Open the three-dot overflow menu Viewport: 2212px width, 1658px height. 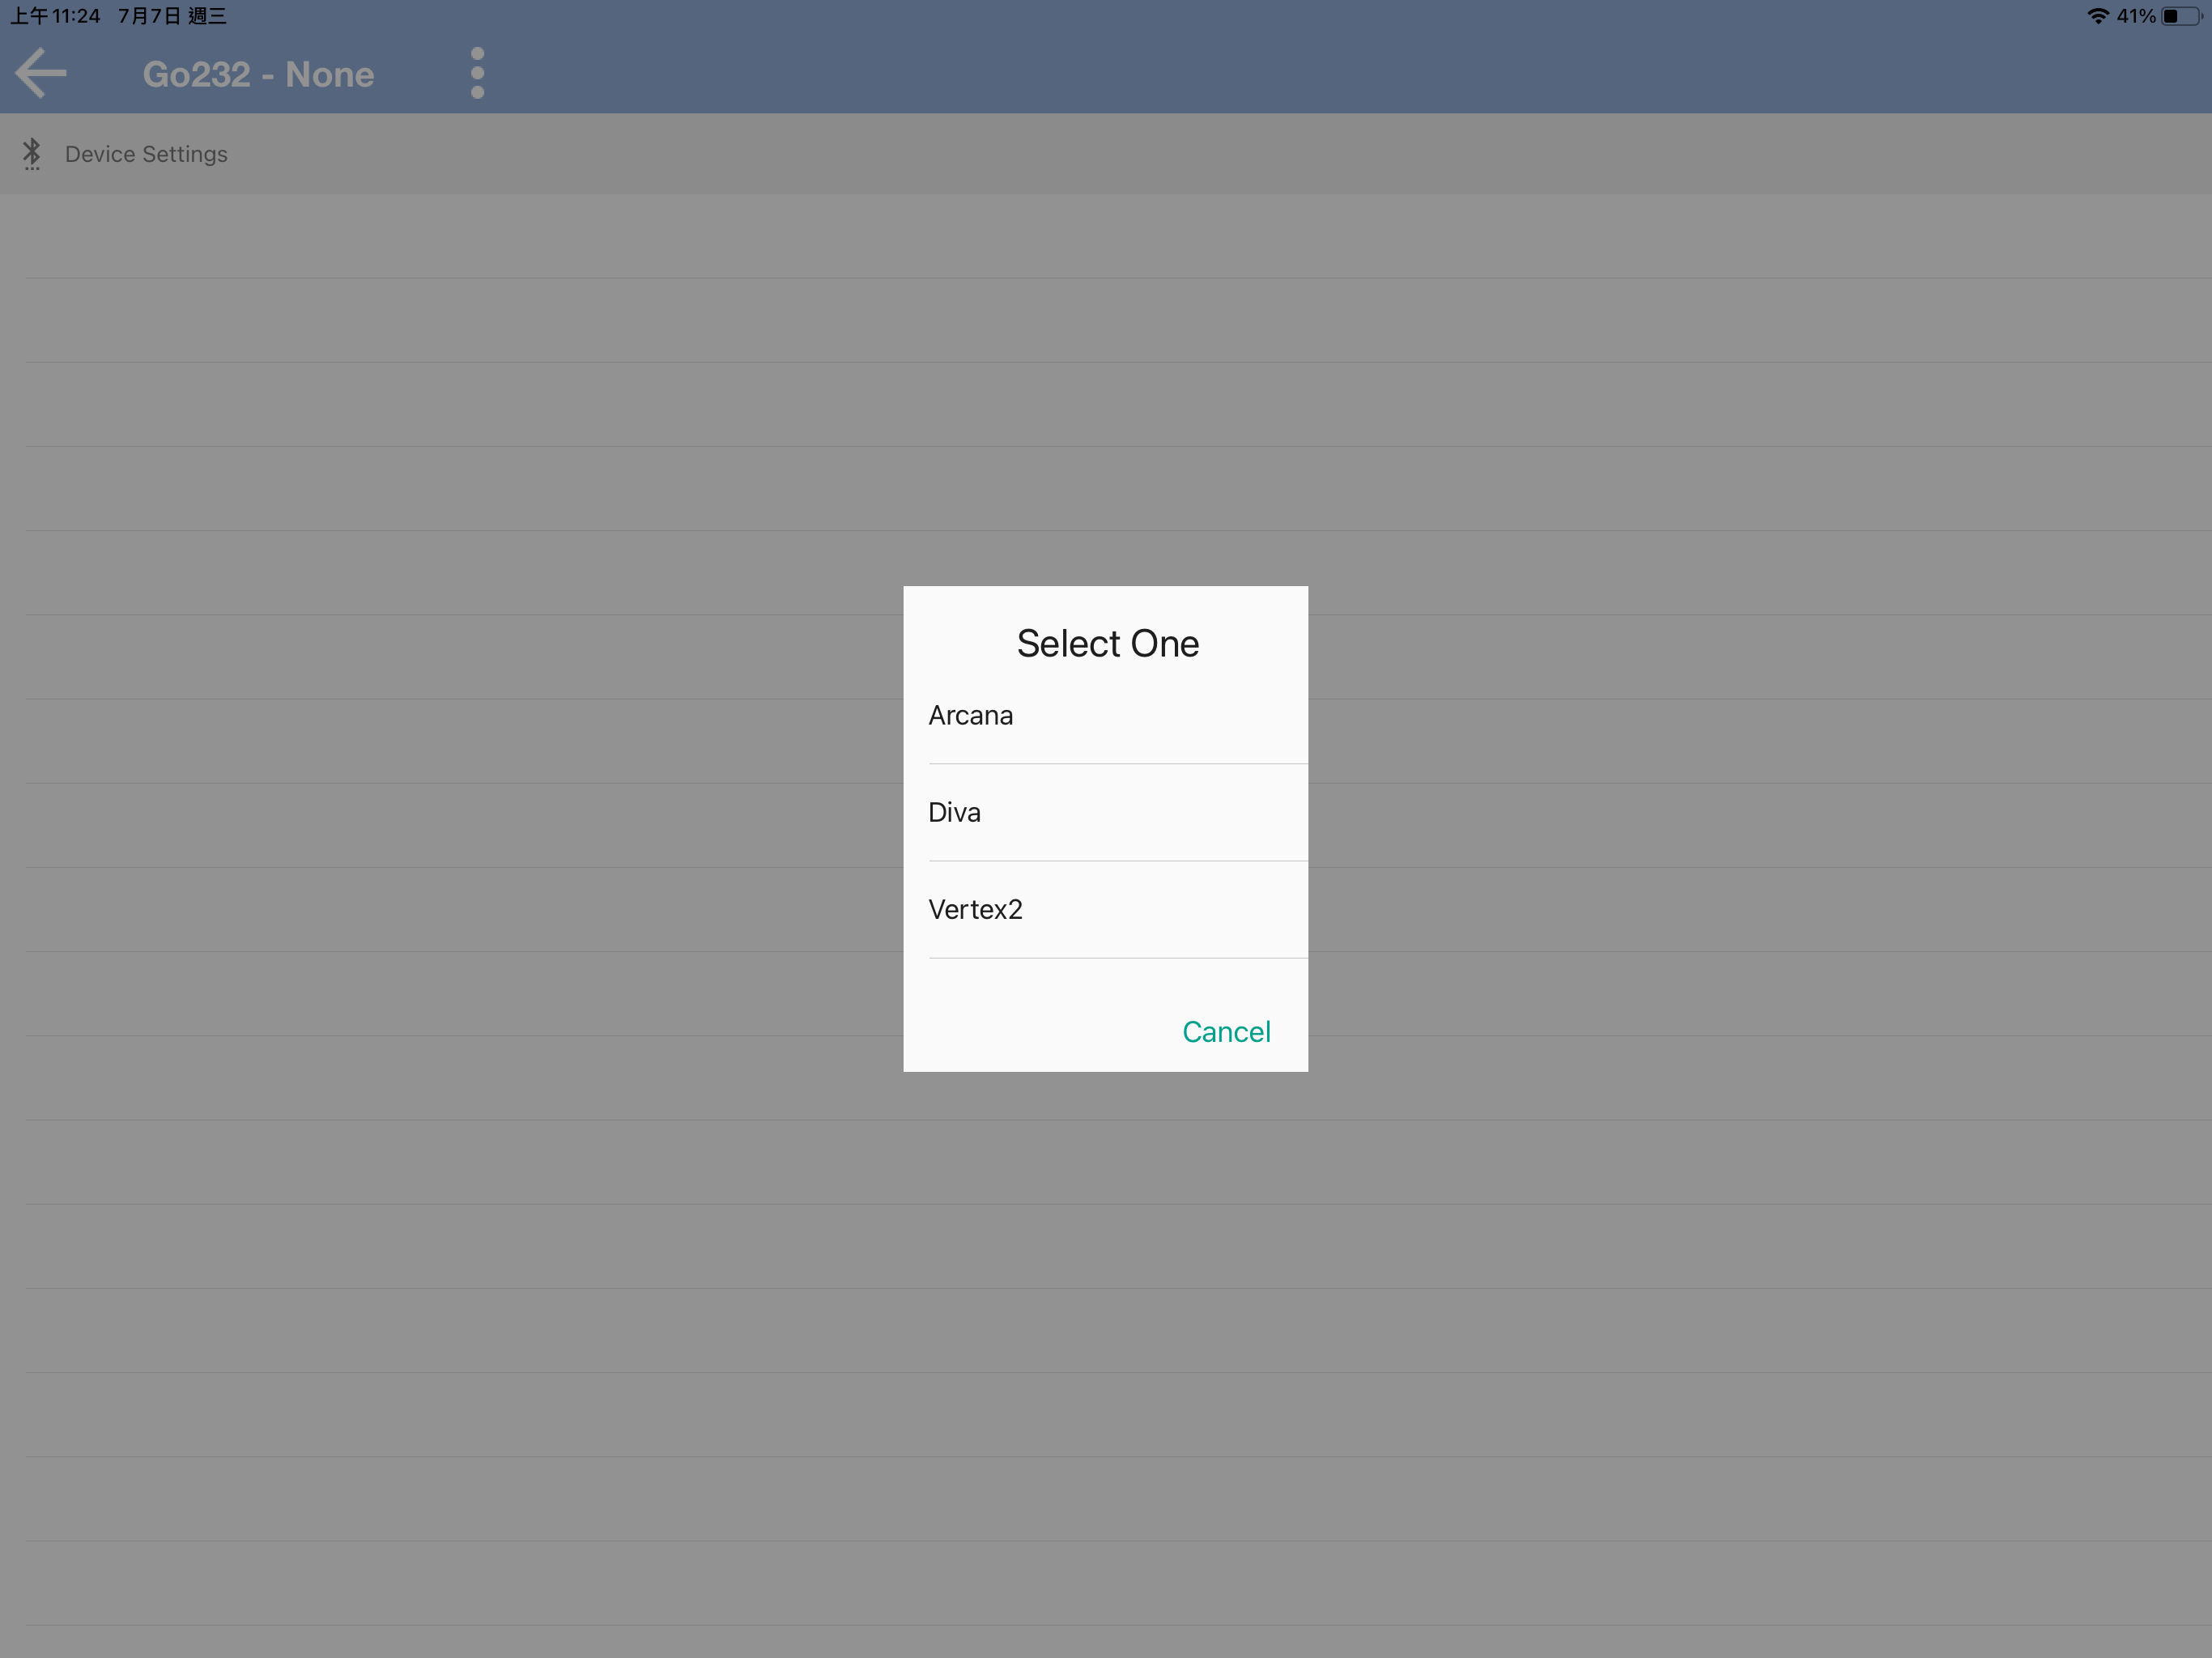(477, 73)
